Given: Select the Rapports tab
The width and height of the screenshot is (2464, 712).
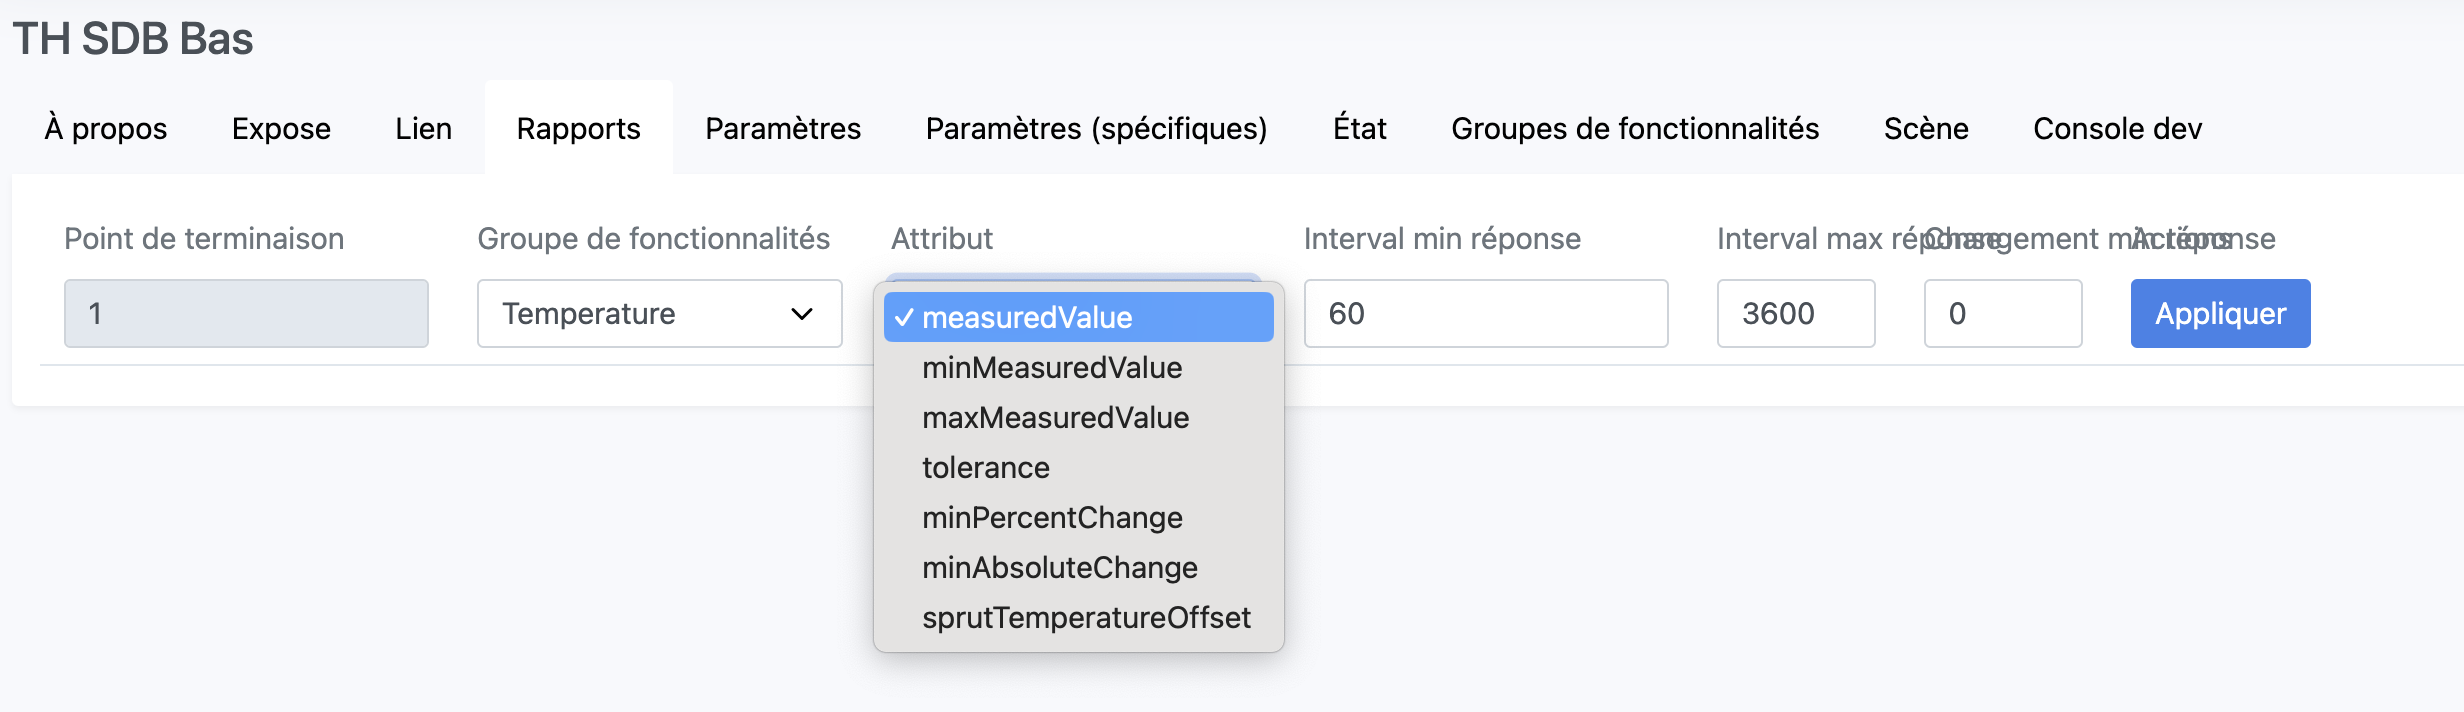Looking at the screenshot, I should [x=578, y=129].
